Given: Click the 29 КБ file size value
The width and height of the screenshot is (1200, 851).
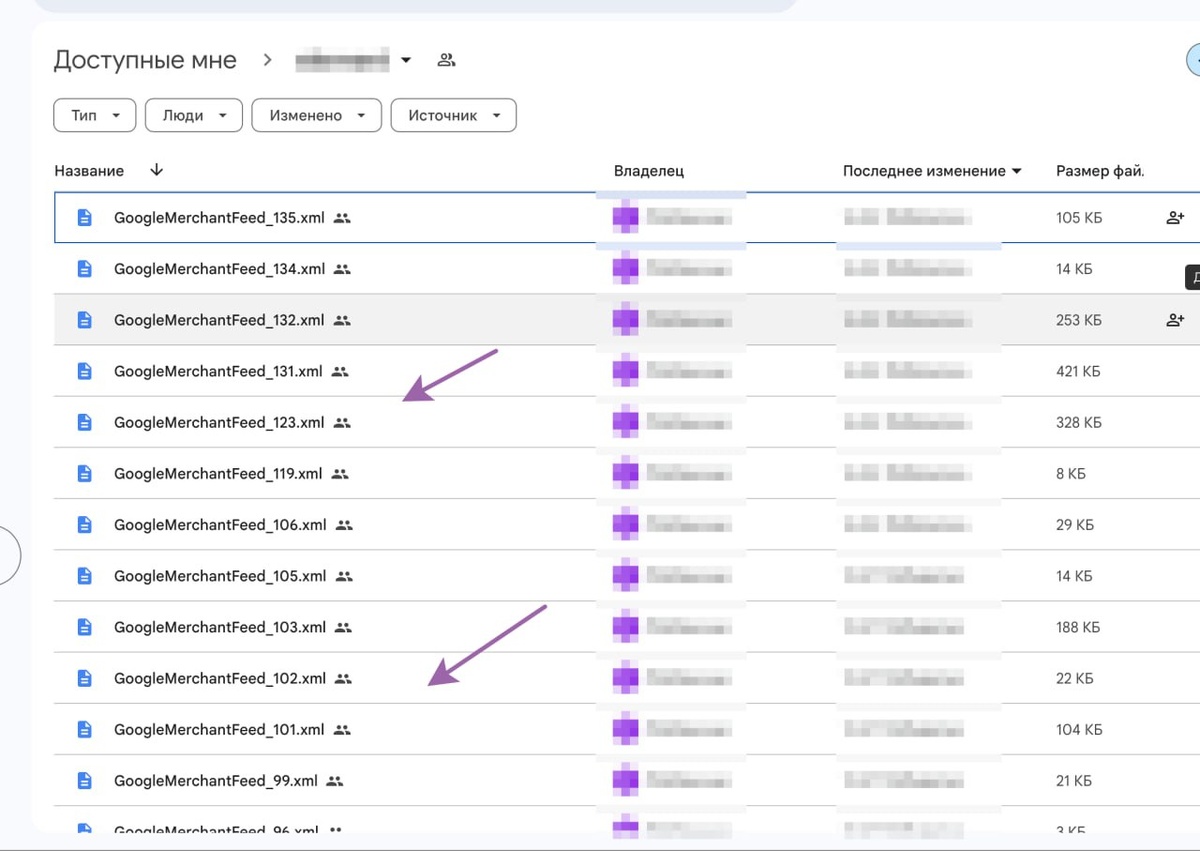Looking at the screenshot, I should [1075, 524].
